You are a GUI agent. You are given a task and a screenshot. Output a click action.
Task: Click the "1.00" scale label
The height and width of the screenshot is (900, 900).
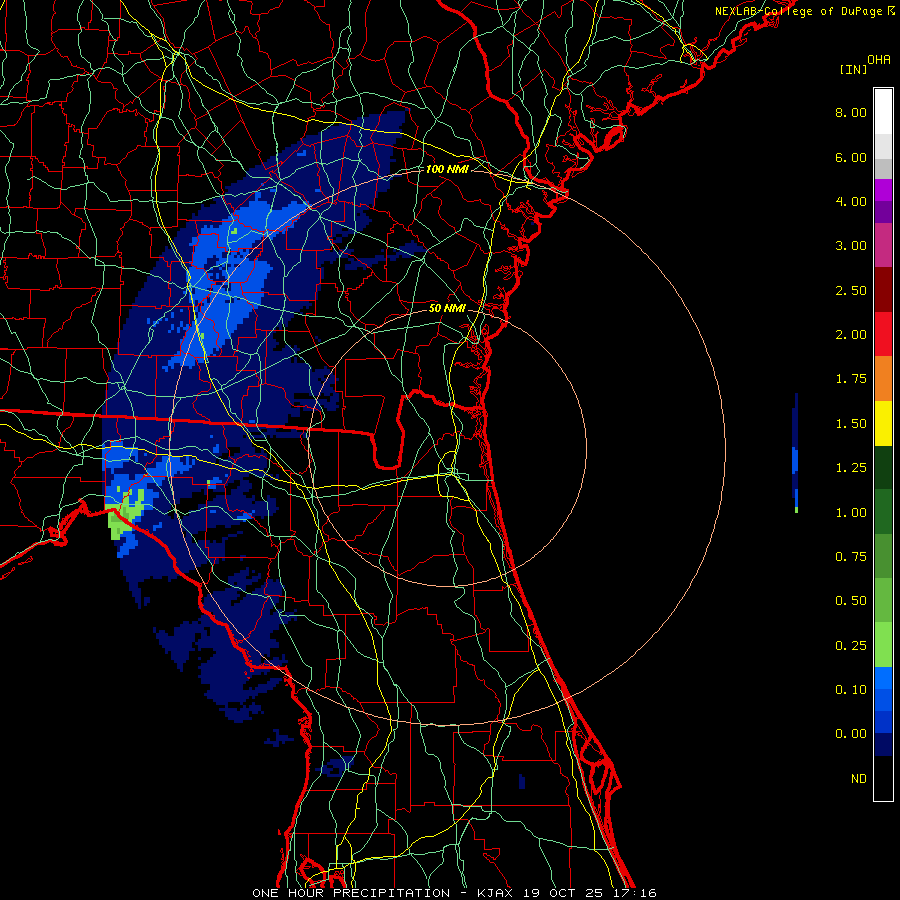[x=851, y=513]
